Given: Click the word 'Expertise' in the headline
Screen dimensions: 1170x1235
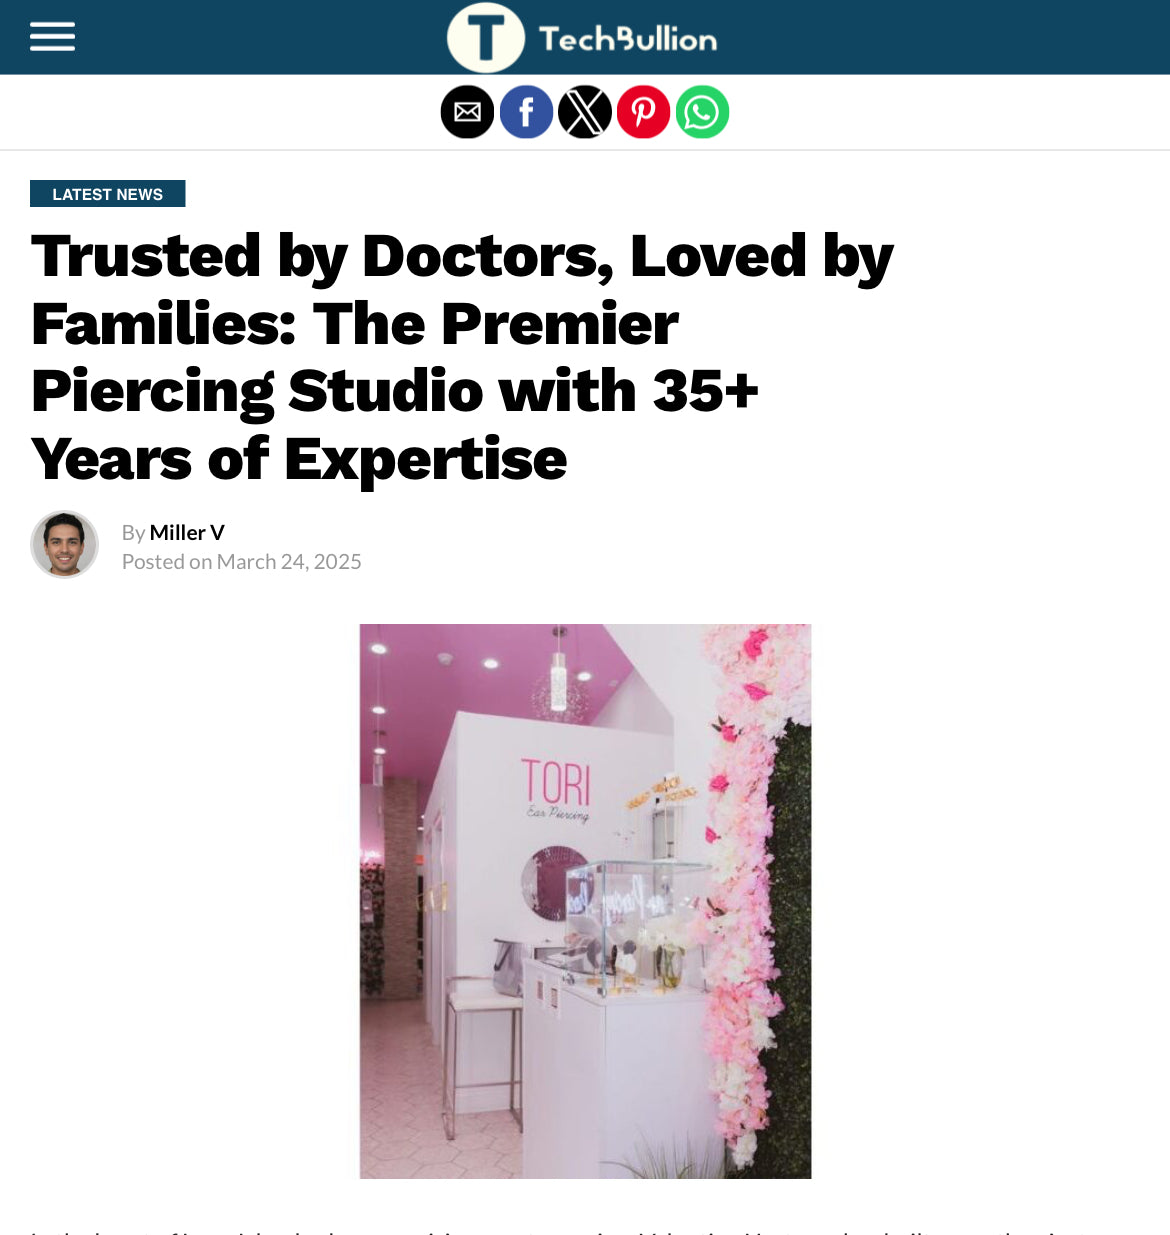Looking at the screenshot, I should 426,460.
